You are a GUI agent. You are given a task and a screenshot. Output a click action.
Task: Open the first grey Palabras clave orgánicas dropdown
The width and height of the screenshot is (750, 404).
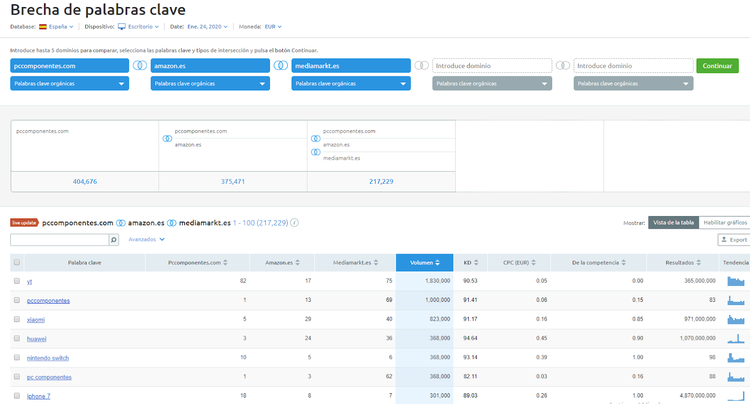(x=492, y=83)
